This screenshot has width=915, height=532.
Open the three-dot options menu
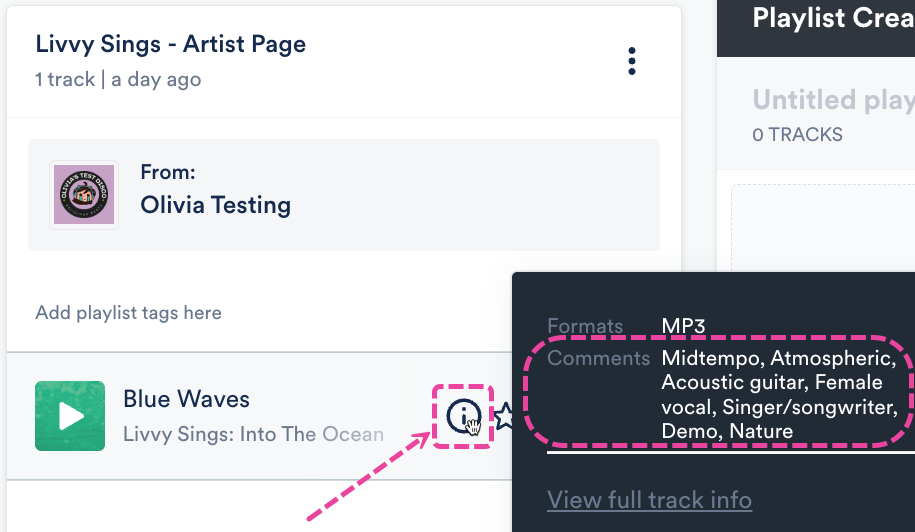point(632,61)
